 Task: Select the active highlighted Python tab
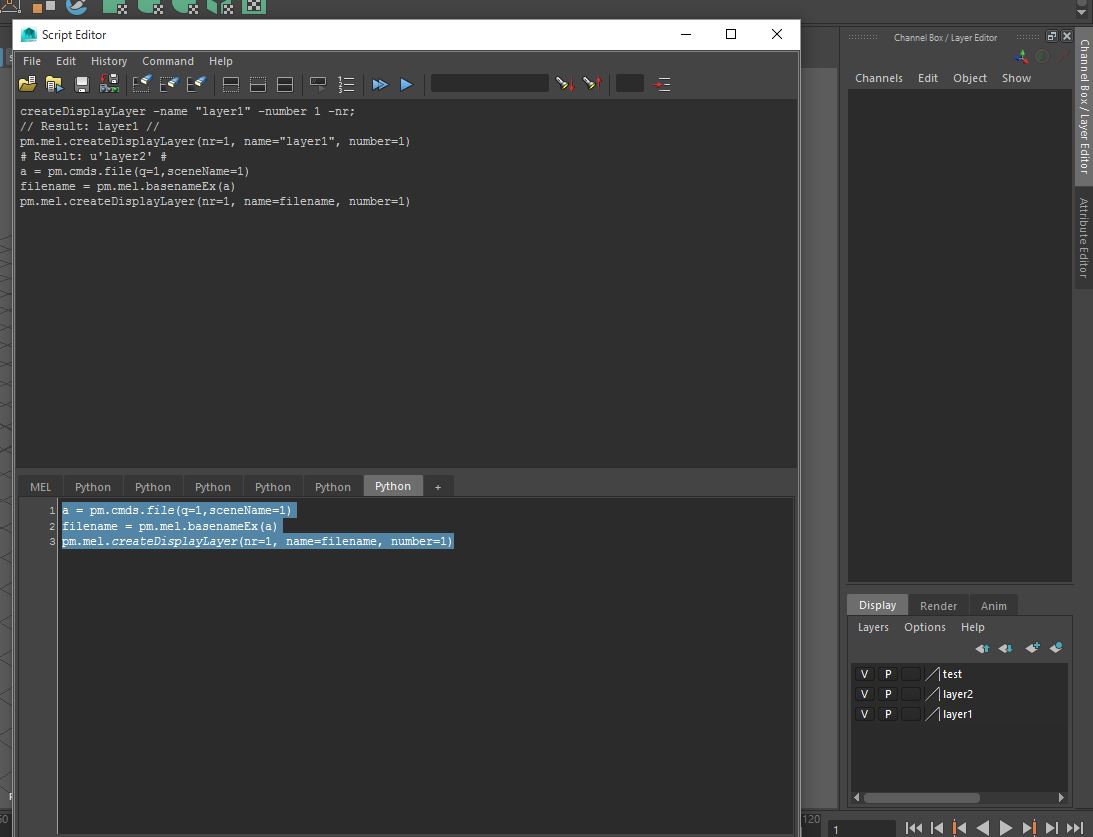click(x=393, y=486)
